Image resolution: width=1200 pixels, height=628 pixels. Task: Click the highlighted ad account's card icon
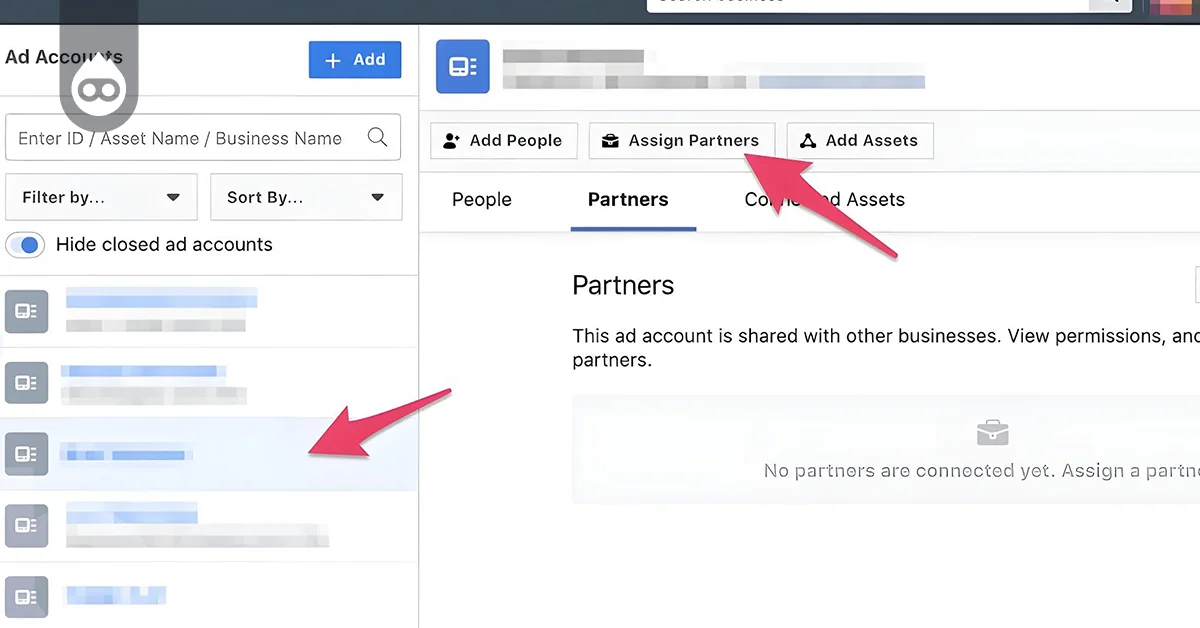(x=26, y=454)
